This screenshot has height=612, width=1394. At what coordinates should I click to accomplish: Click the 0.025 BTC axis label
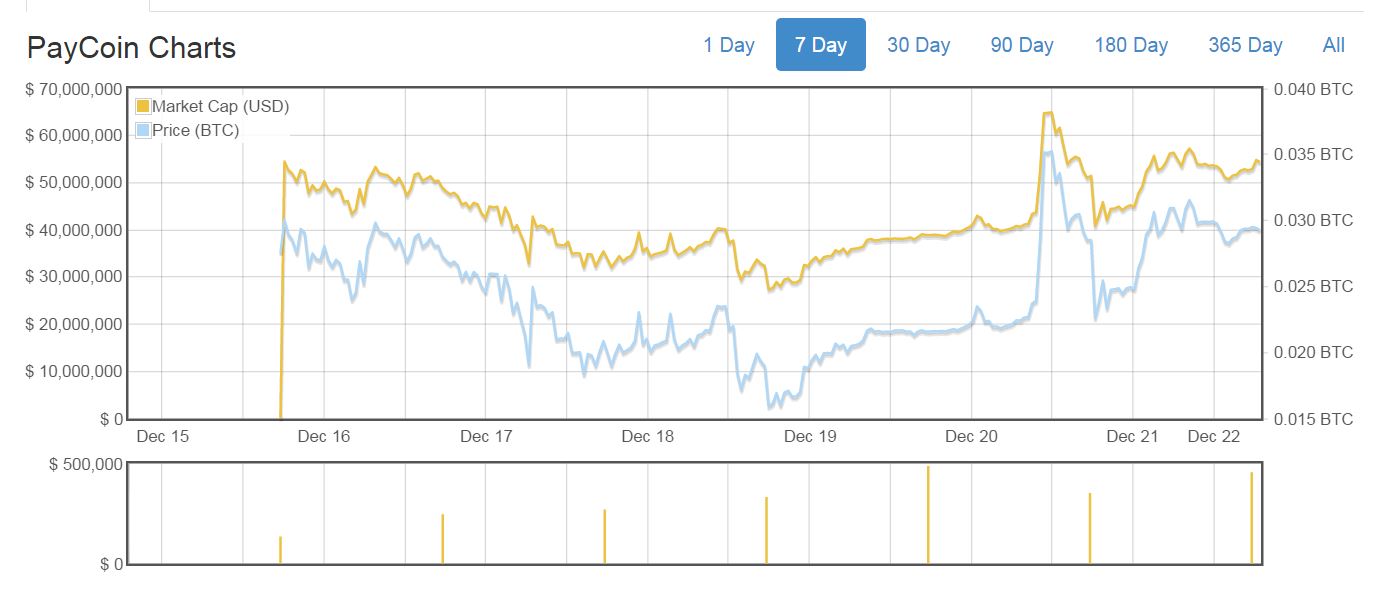pos(1314,287)
